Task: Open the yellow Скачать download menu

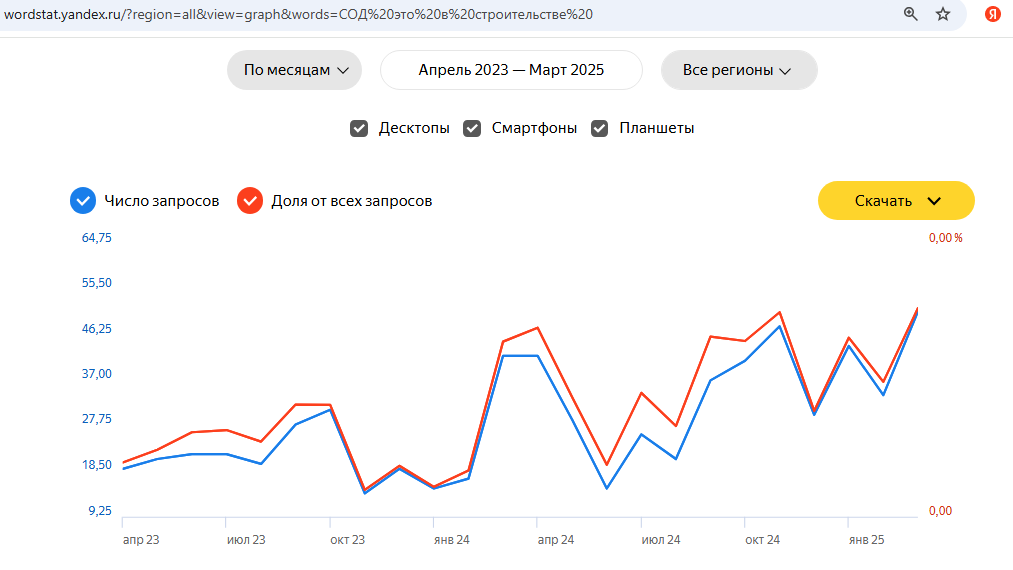Action: click(896, 201)
